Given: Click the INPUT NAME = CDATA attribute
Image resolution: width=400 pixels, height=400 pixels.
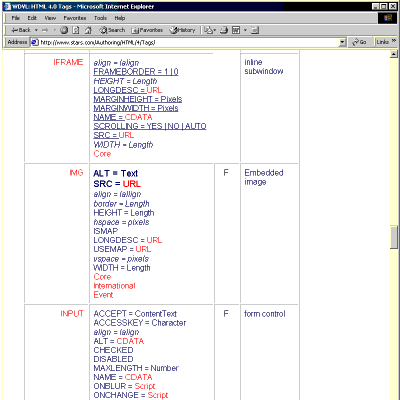Looking at the screenshot, I should point(123,377).
